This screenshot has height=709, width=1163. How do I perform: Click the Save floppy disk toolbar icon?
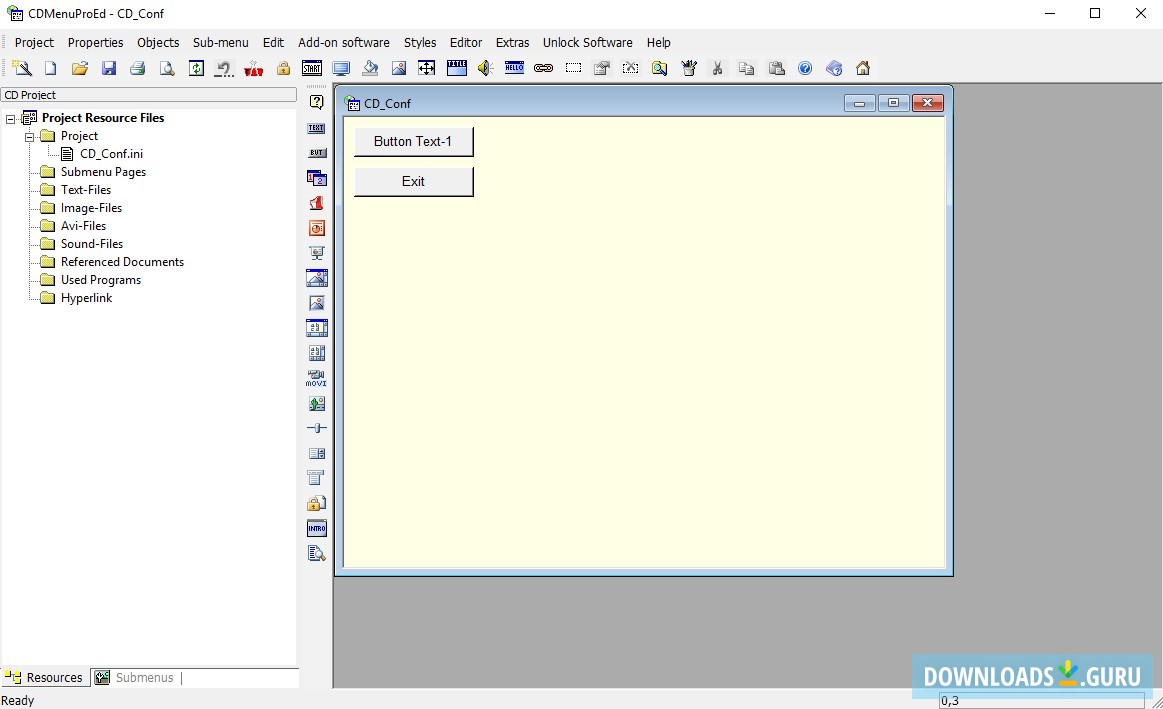click(x=109, y=68)
